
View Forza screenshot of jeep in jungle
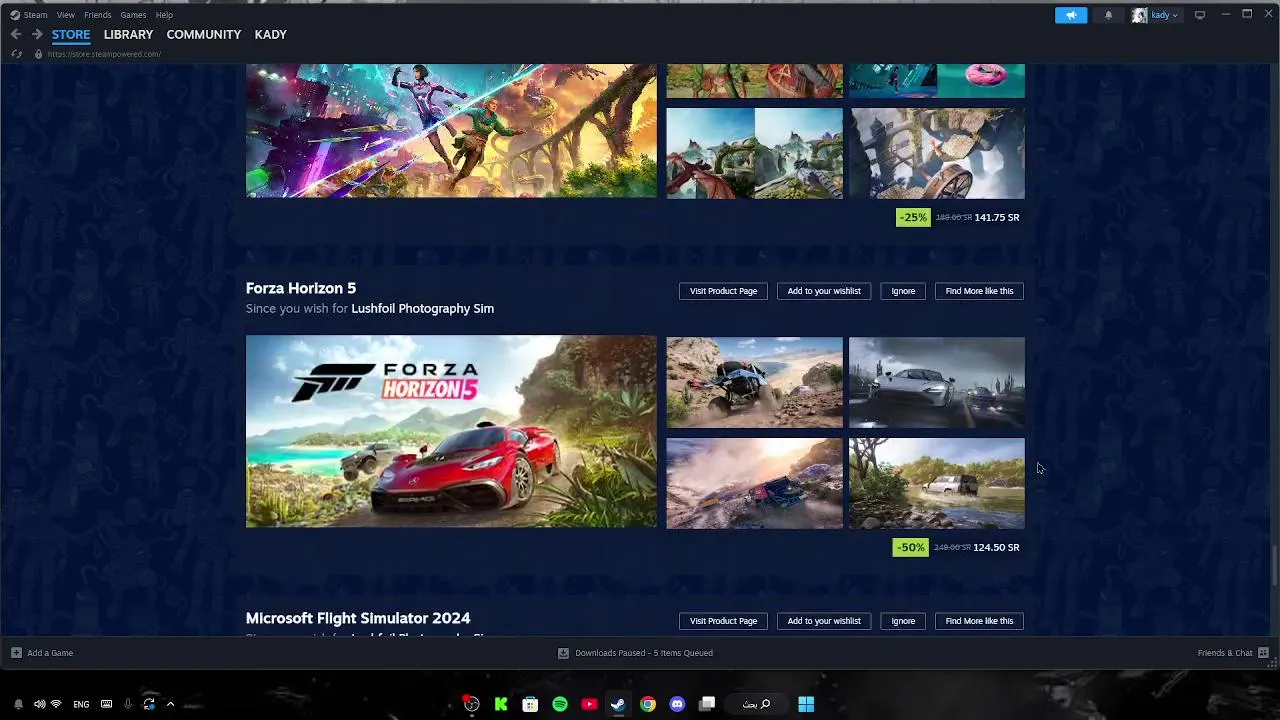point(937,483)
